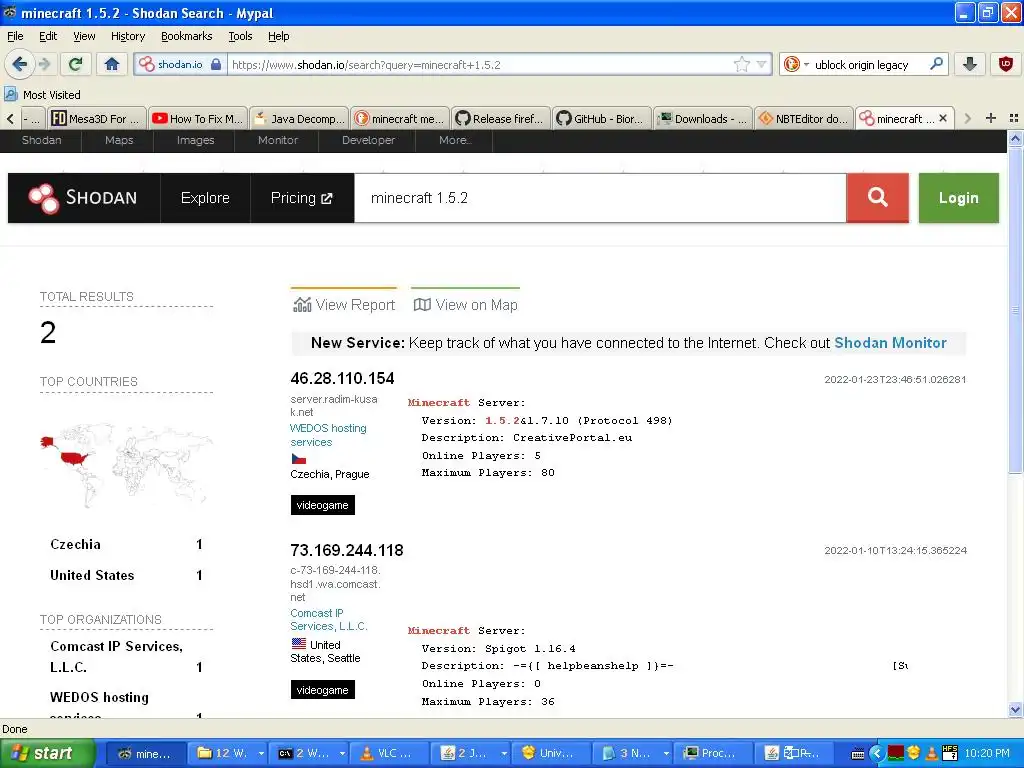
Task: Open a new tab with plus button
Action: [x=991, y=118]
